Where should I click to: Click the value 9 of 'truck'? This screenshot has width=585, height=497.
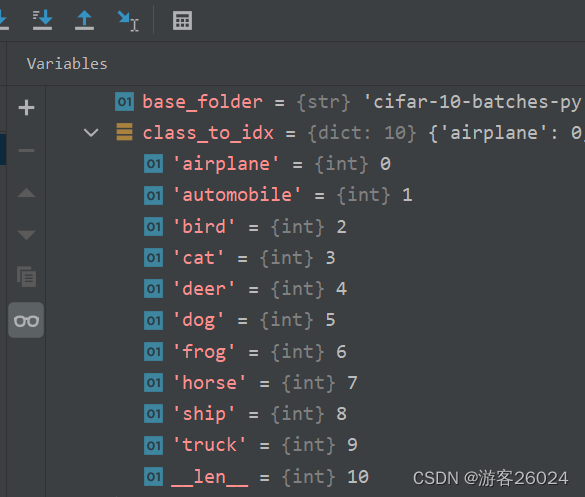point(352,445)
